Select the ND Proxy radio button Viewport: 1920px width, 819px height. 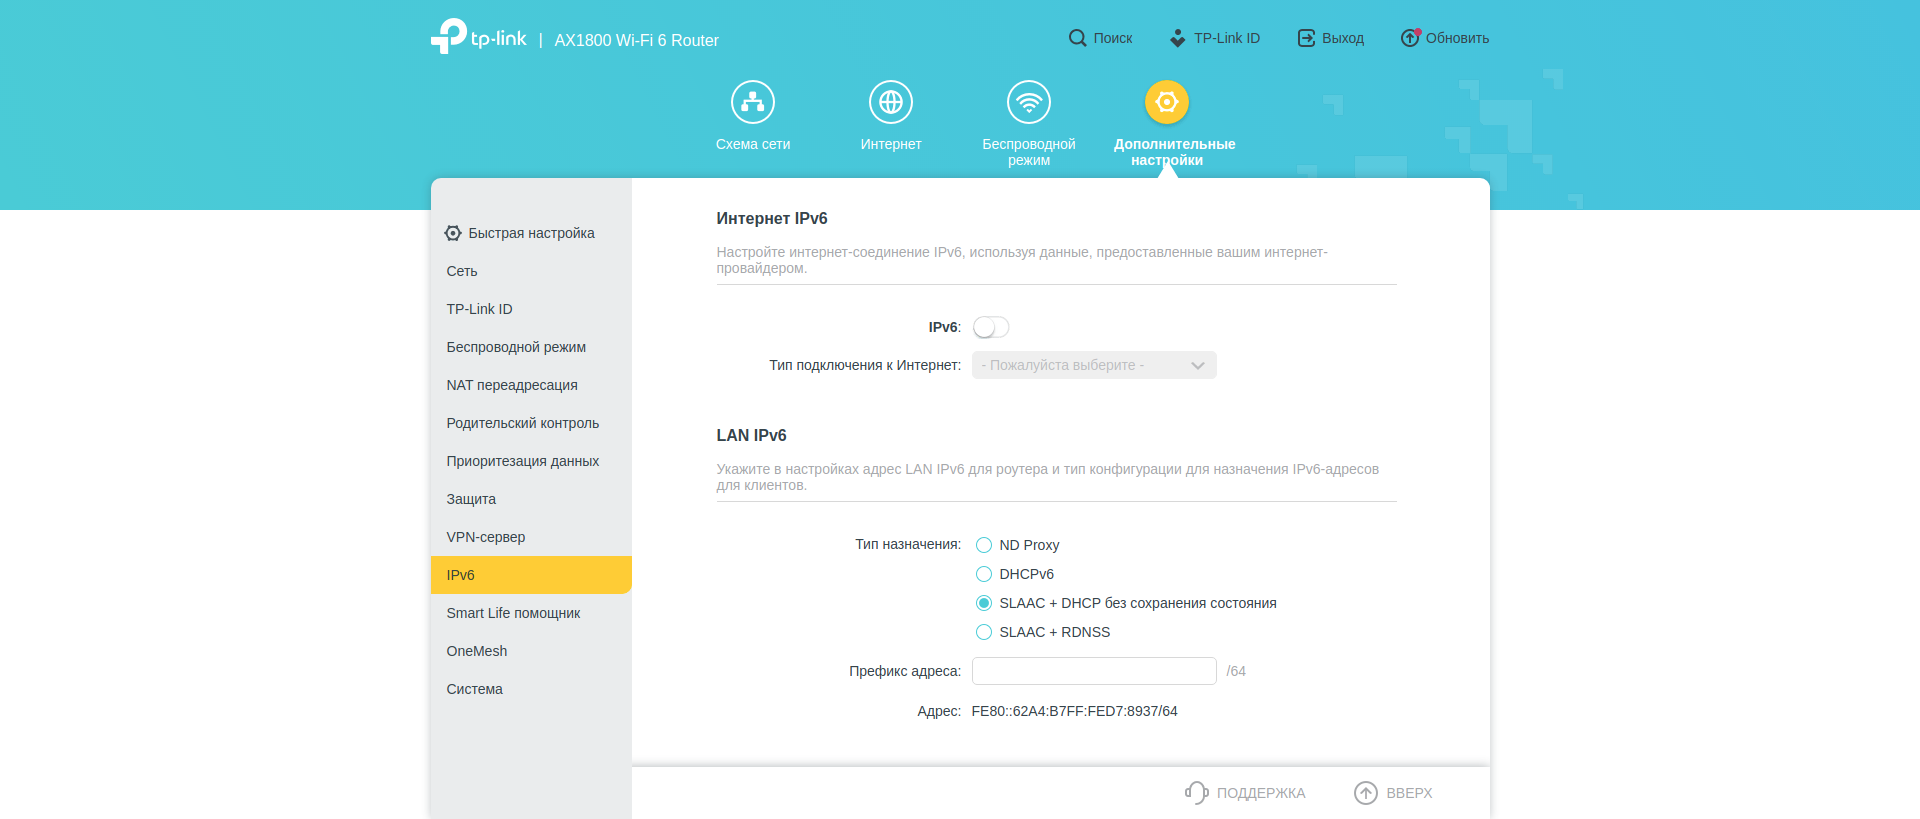pos(984,545)
